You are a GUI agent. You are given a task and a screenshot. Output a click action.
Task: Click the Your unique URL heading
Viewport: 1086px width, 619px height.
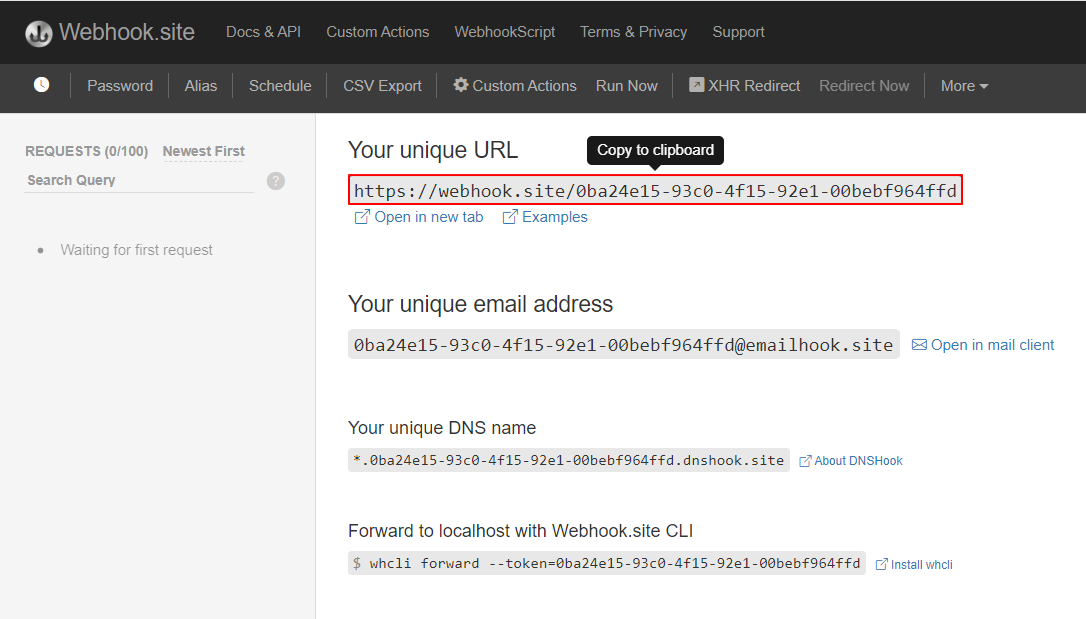coord(433,150)
